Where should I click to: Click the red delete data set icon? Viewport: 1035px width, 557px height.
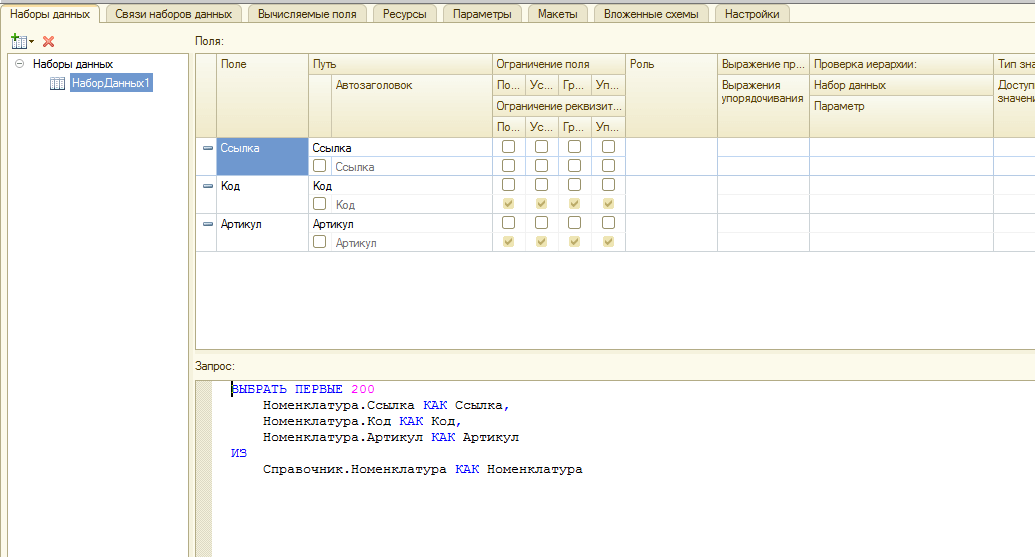tap(48, 41)
